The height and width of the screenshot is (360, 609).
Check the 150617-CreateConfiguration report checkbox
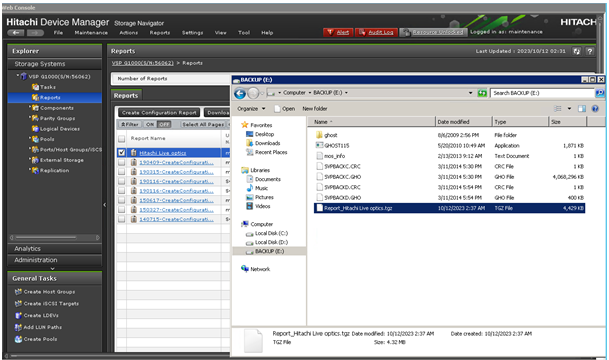point(122,200)
